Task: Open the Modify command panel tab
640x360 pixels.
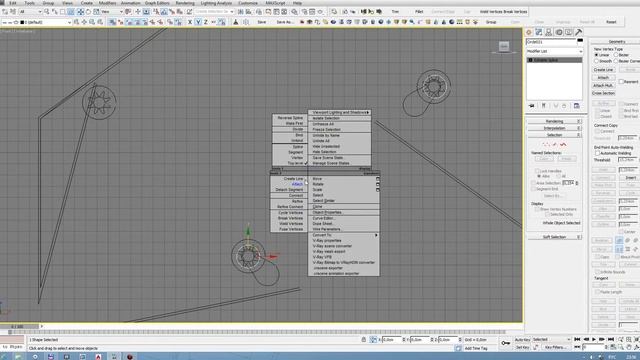Action: coord(539,32)
